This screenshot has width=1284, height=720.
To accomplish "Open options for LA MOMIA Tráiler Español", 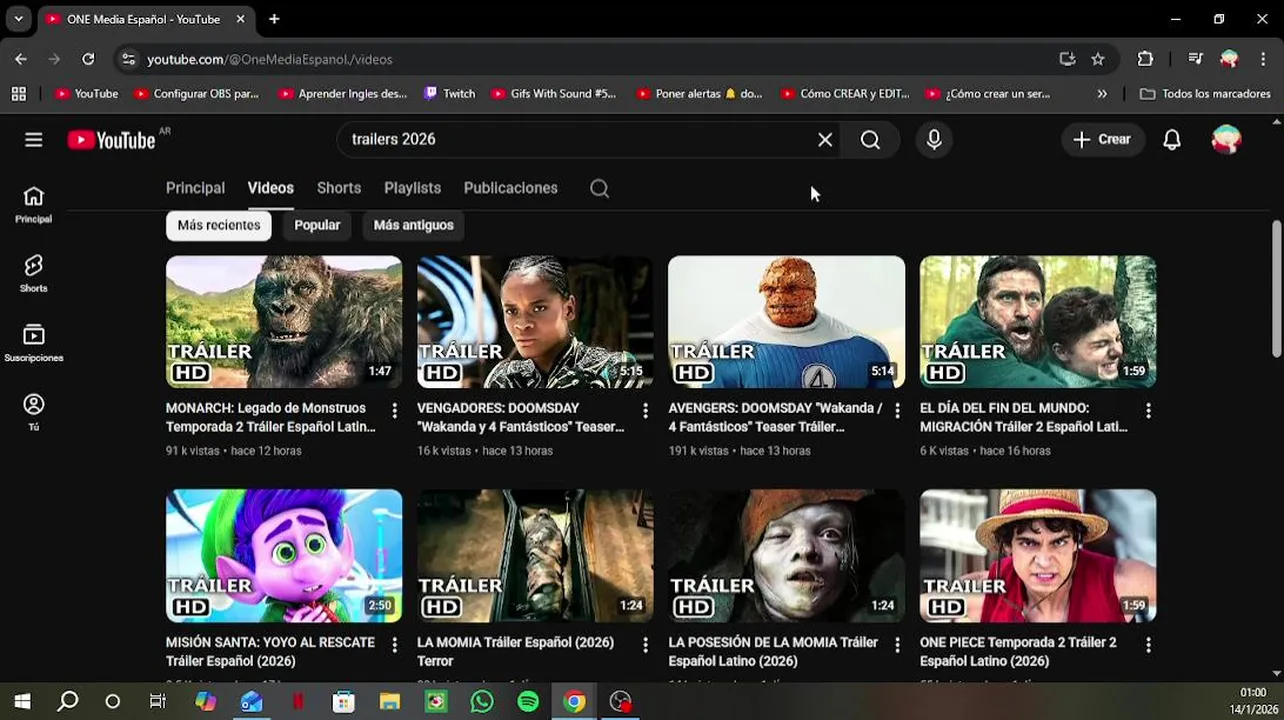I will [x=645, y=645].
